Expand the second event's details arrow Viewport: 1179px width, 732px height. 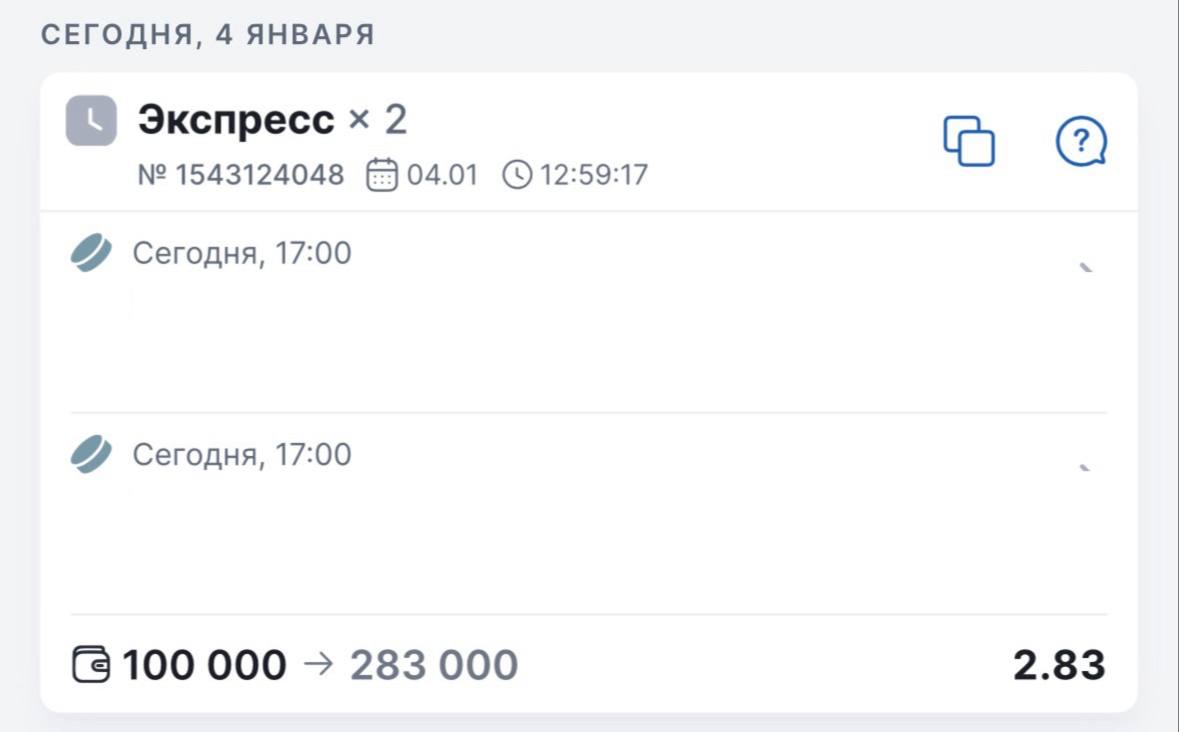1085,468
